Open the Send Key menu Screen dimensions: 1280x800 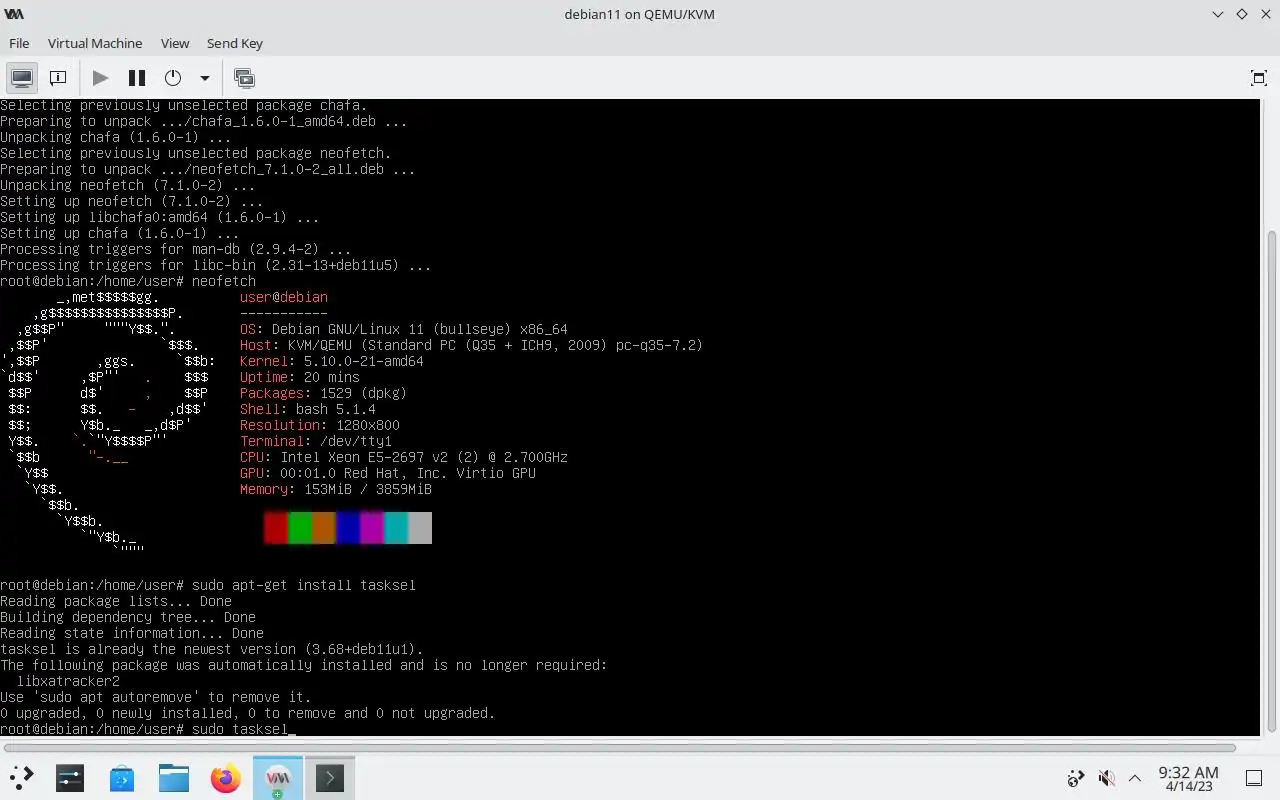coord(235,43)
